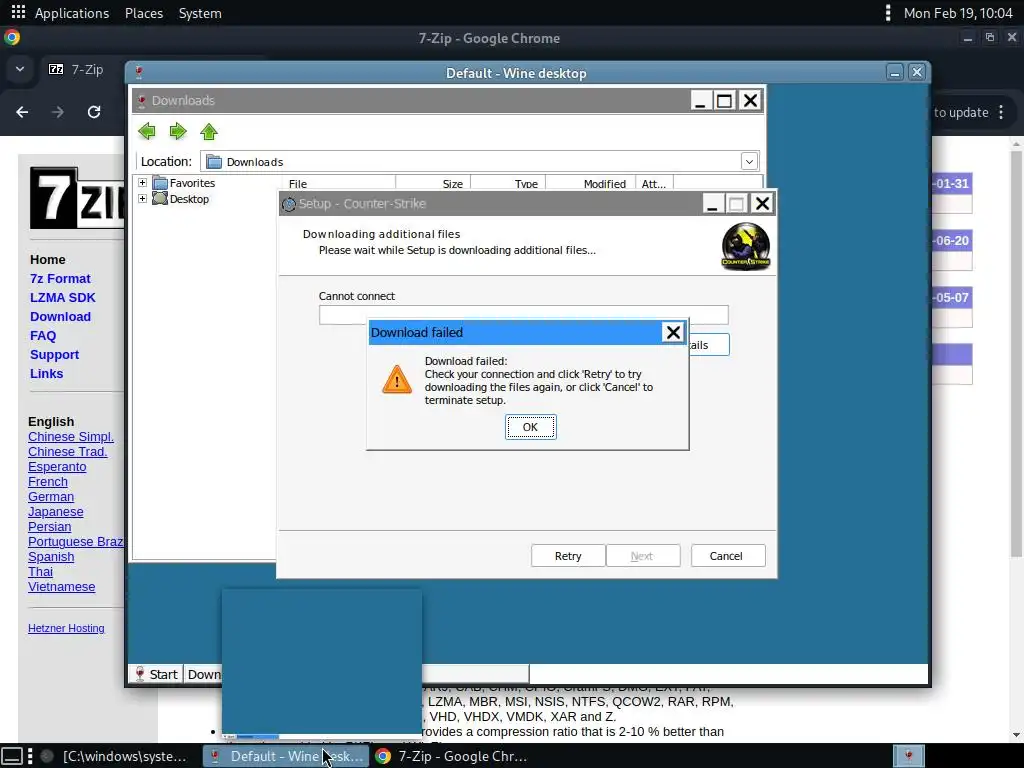Screen dimensions: 1024x768
Task: Expand the Desktop tree node
Action: pyautogui.click(x=142, y=199)
